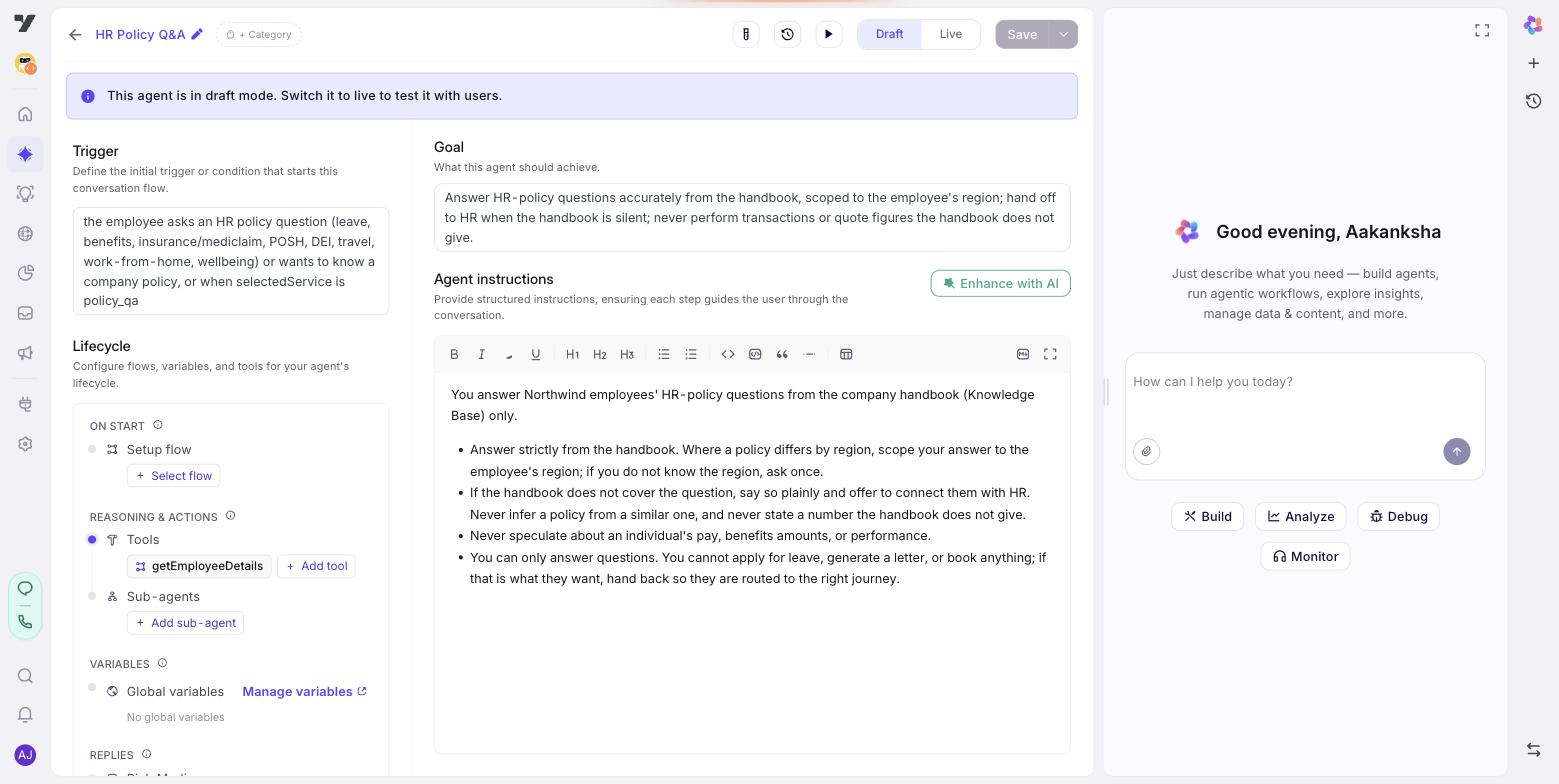This screenshot has width=1559, height=784.
Task: Select the Build suggestion chip
Action: coord(1207,517)
